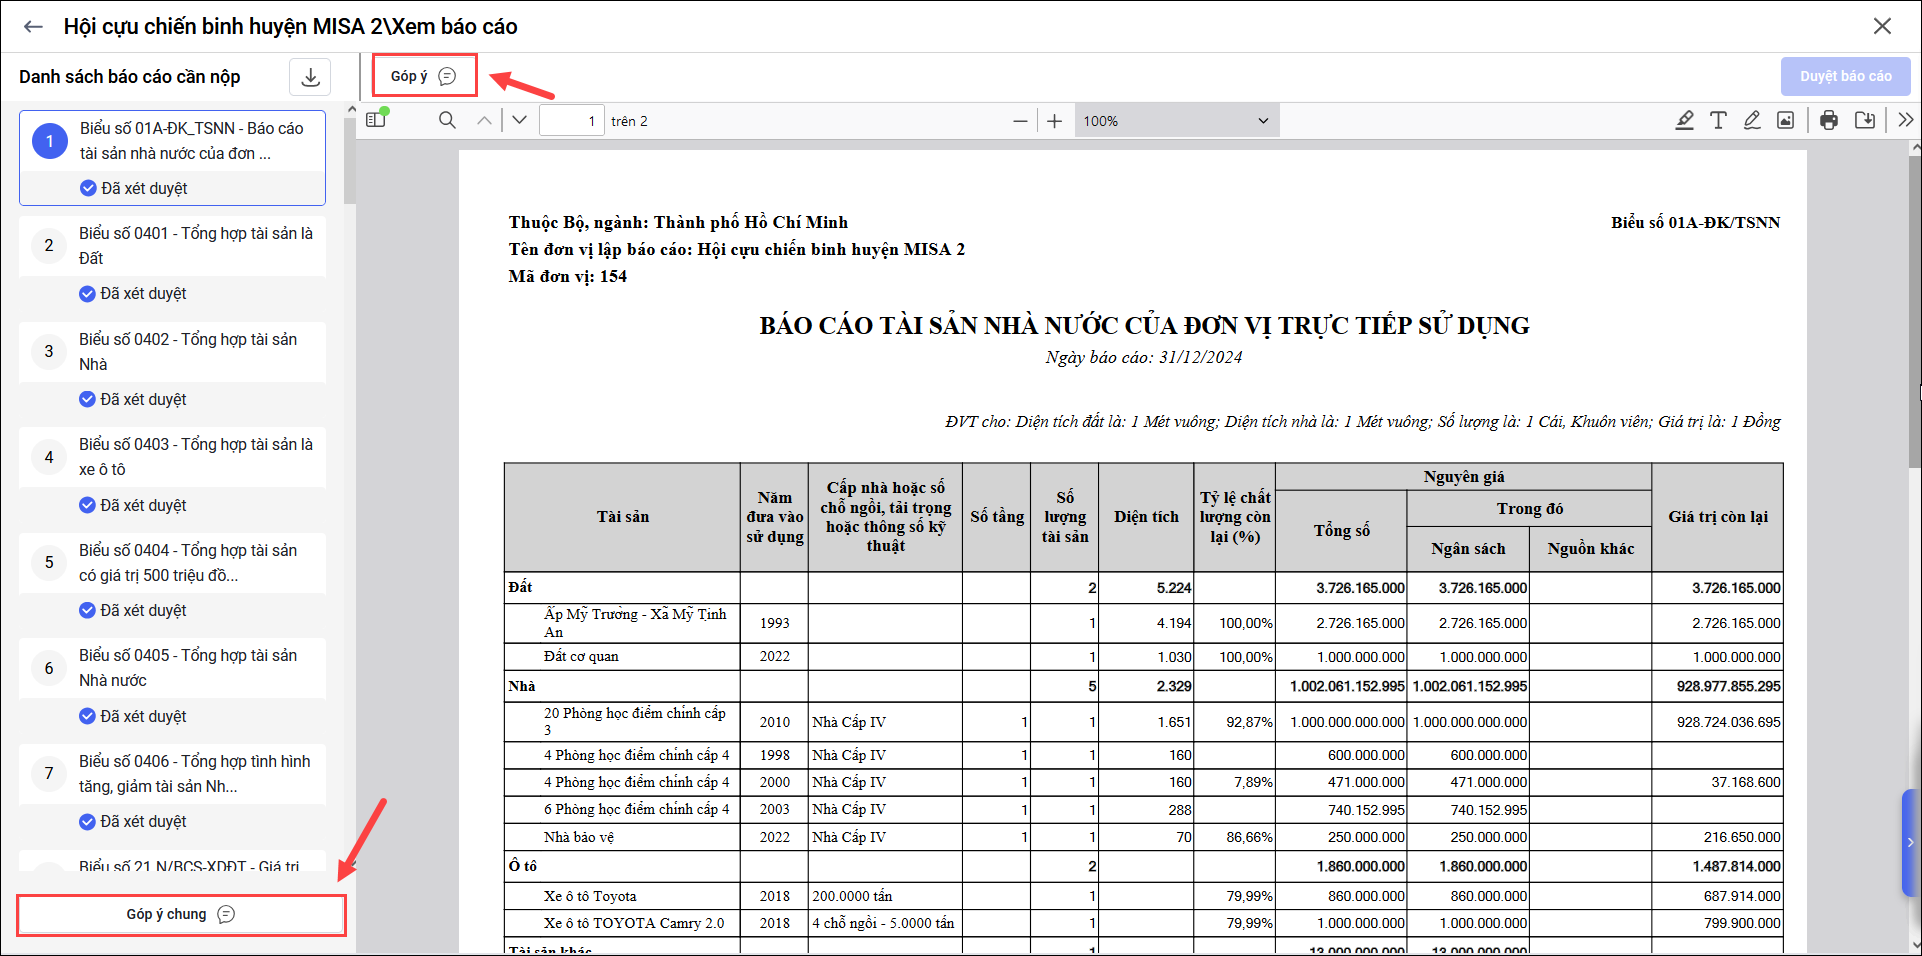Screen dimensions: 1922x956
Task: Click number badge 3 in the report list
Action: click(49, 352)
